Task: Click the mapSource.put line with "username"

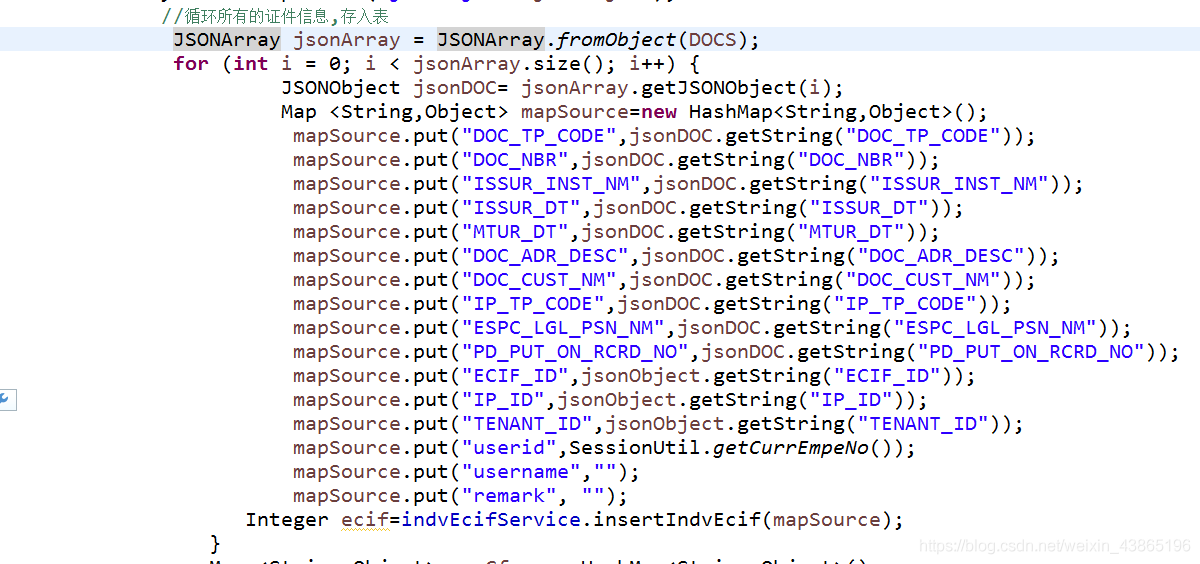Action: coord(466,472)
